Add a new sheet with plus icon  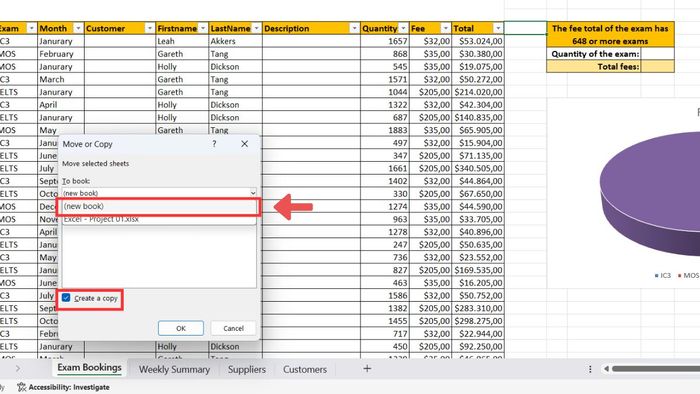tap(367, 369)
